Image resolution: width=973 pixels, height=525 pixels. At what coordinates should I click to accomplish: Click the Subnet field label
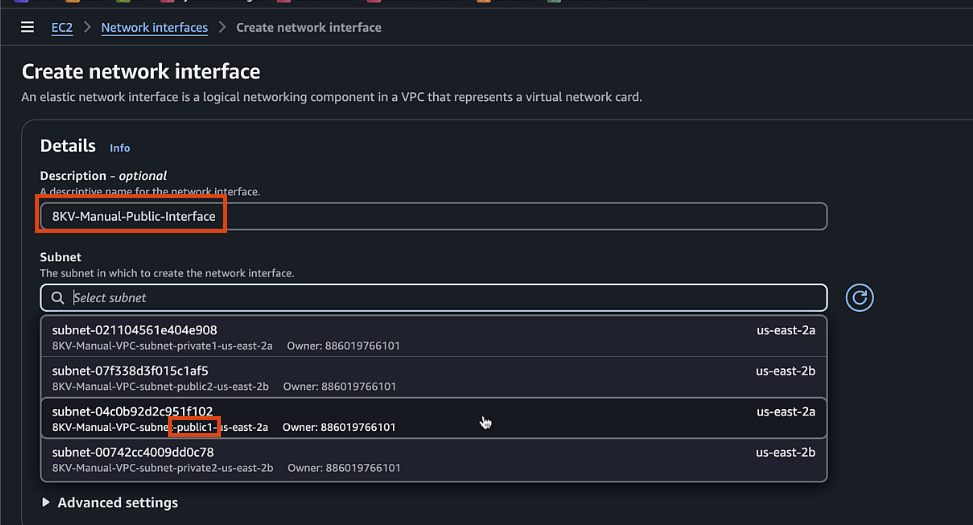pos(60,257)
